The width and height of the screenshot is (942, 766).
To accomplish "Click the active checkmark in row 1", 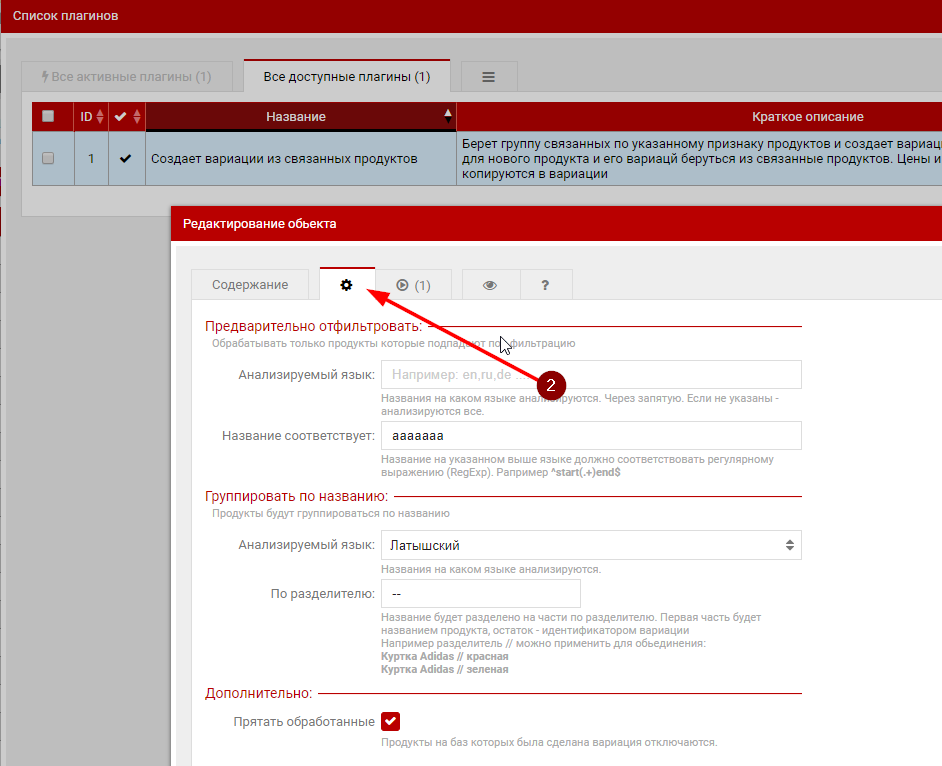I will (x=125, y=158).
